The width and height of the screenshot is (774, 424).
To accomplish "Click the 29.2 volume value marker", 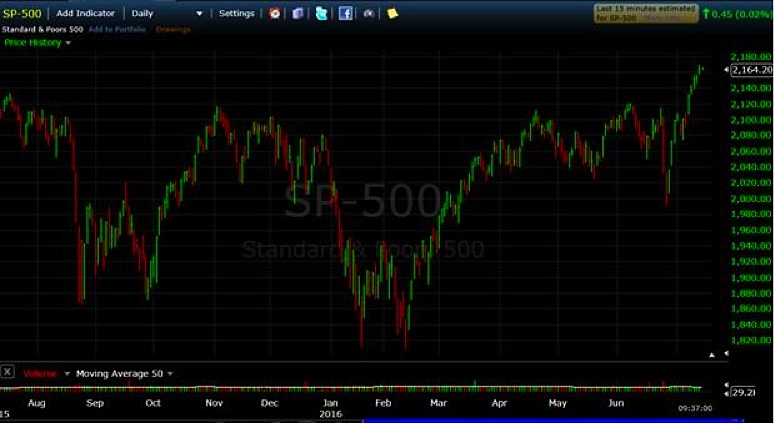I will (742, 392).
